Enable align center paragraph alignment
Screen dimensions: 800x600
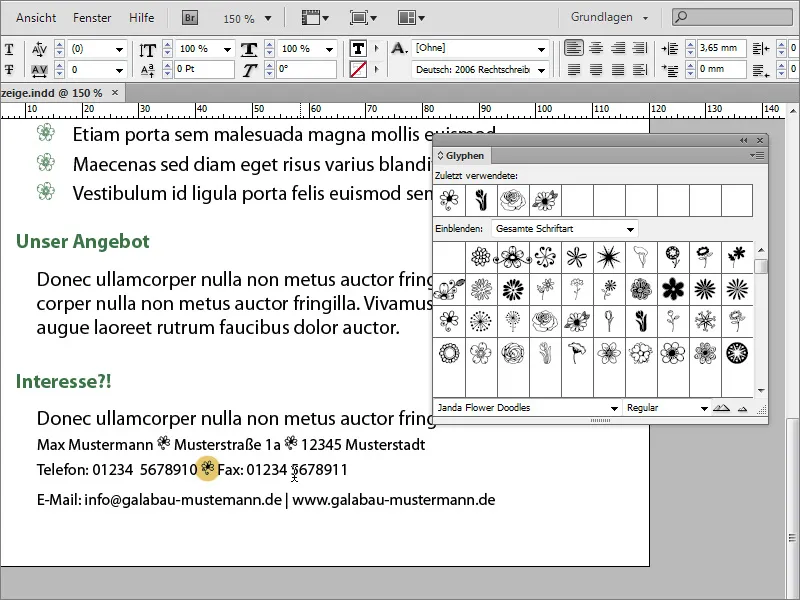pyautogui.click(x=596, y=48)
